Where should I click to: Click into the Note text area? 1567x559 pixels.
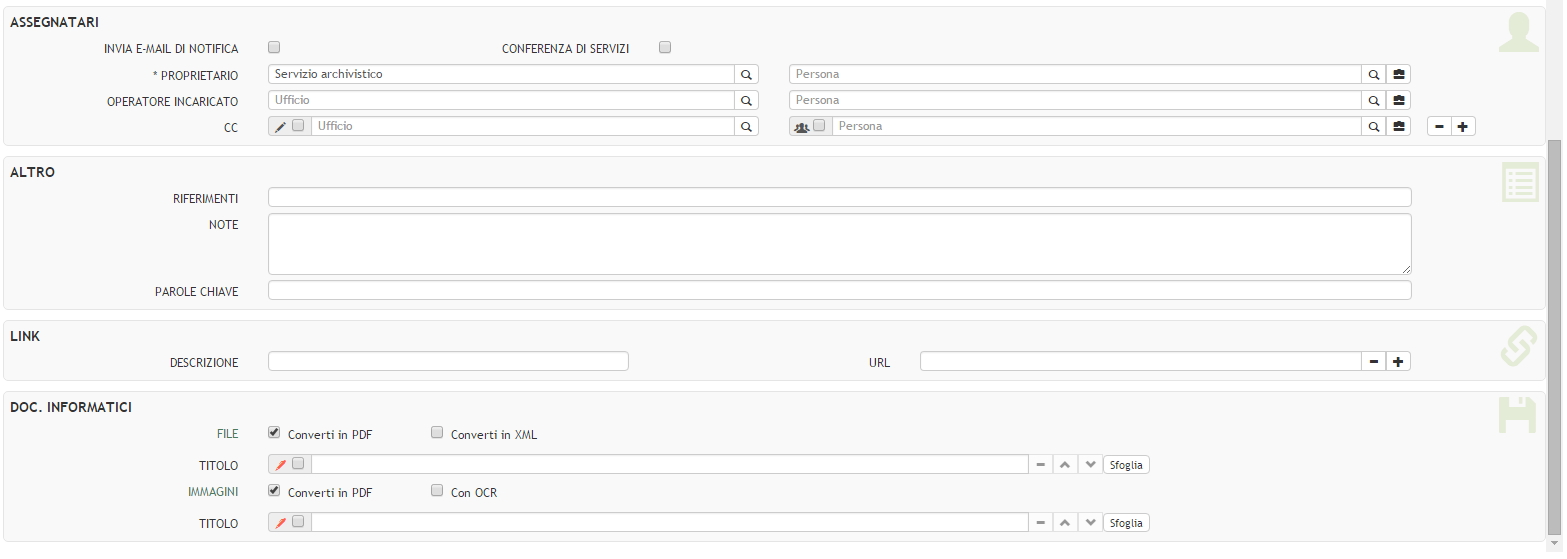click(839, 243)
